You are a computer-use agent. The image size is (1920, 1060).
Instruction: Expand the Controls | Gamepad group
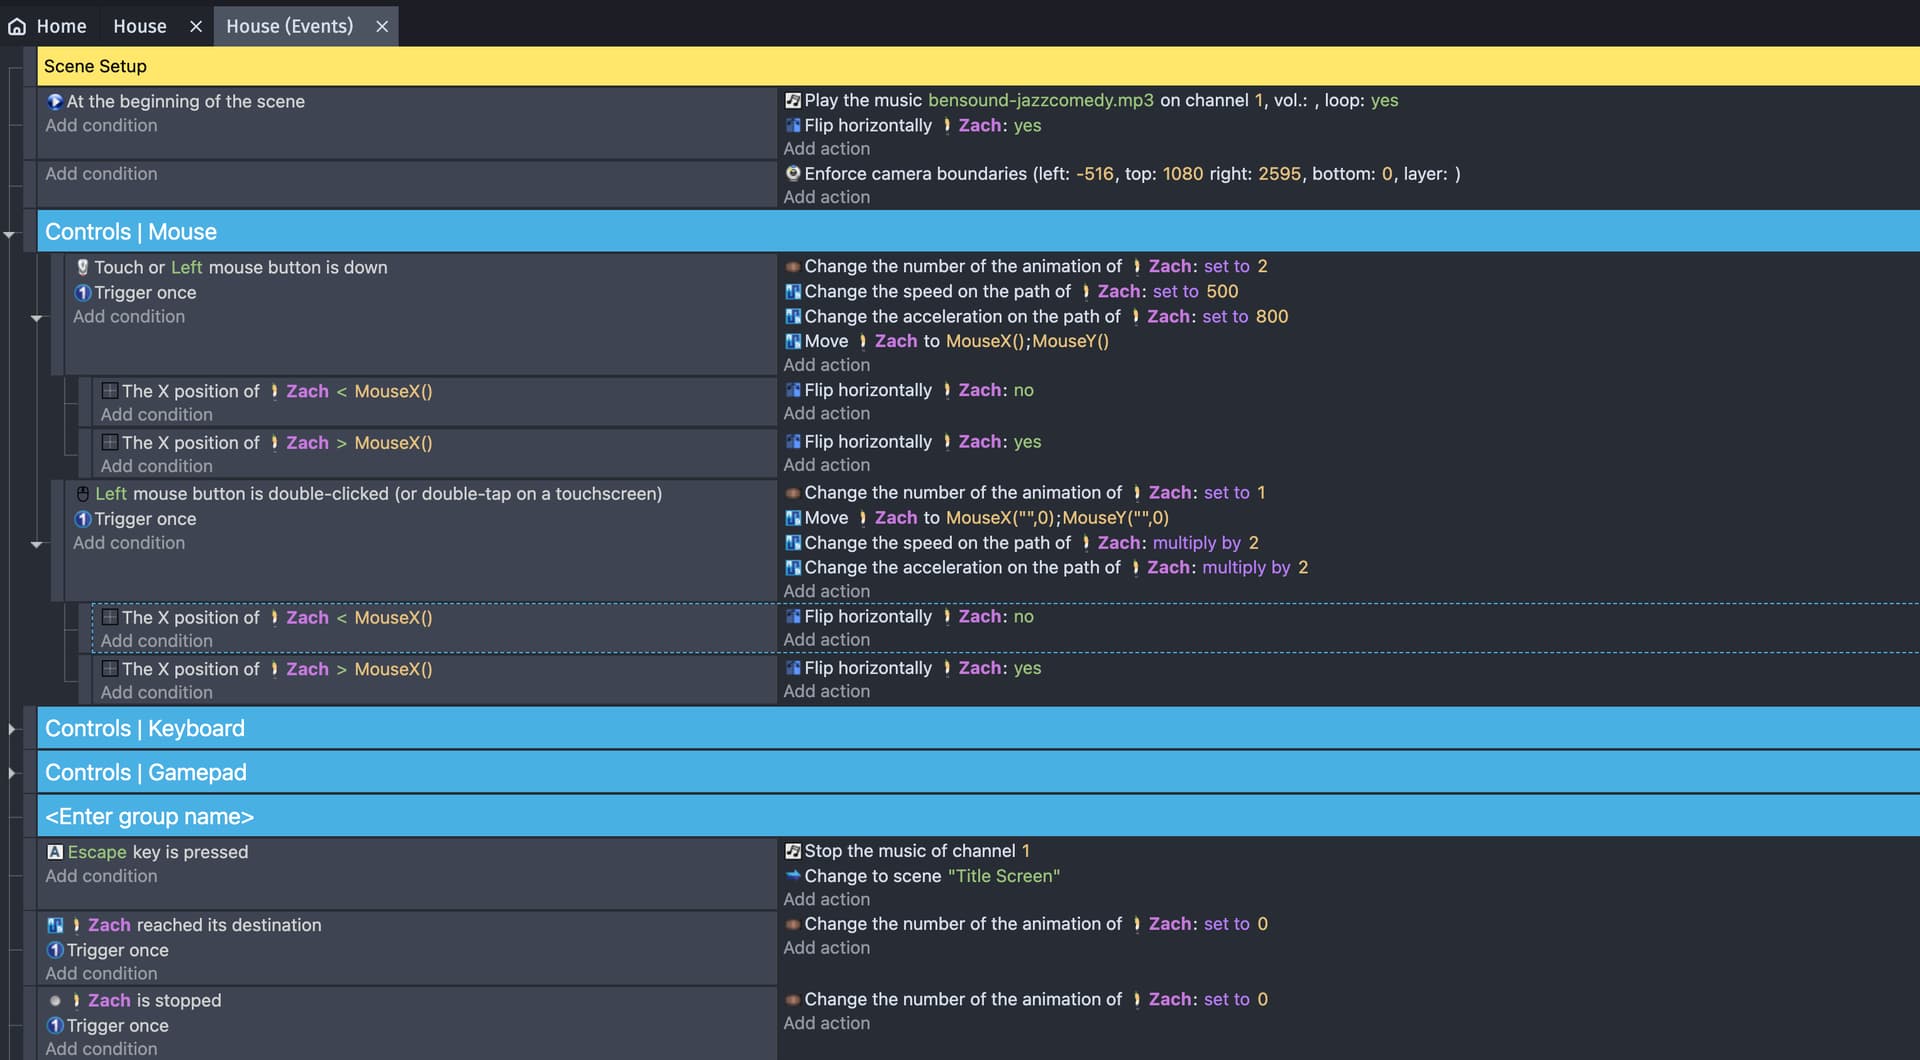[x=11, y=773]
